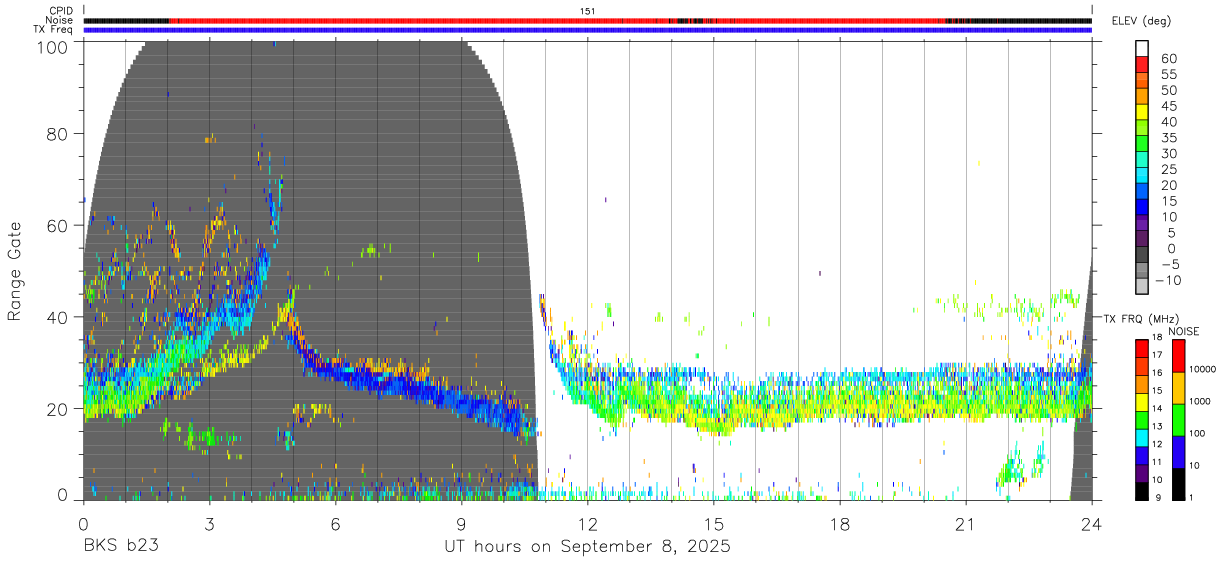
Task: Click the elevation legend value 25
Action: (1167, 169)
